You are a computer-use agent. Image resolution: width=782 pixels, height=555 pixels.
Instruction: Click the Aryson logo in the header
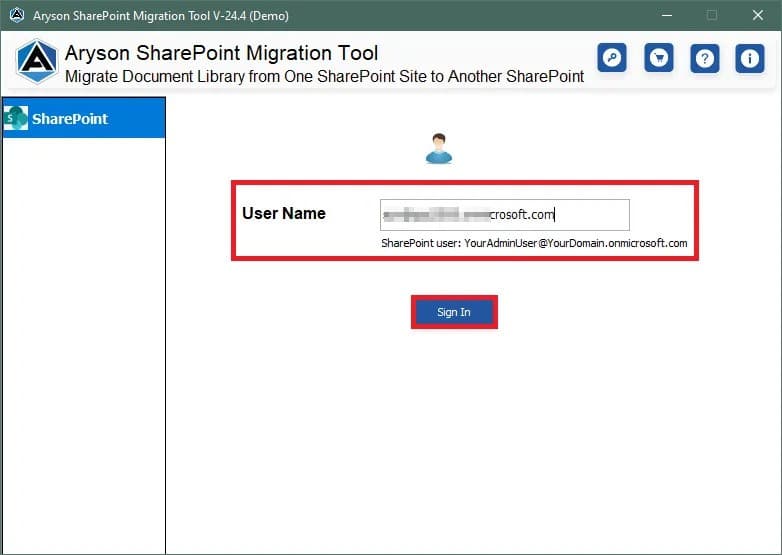click(36, 61)
